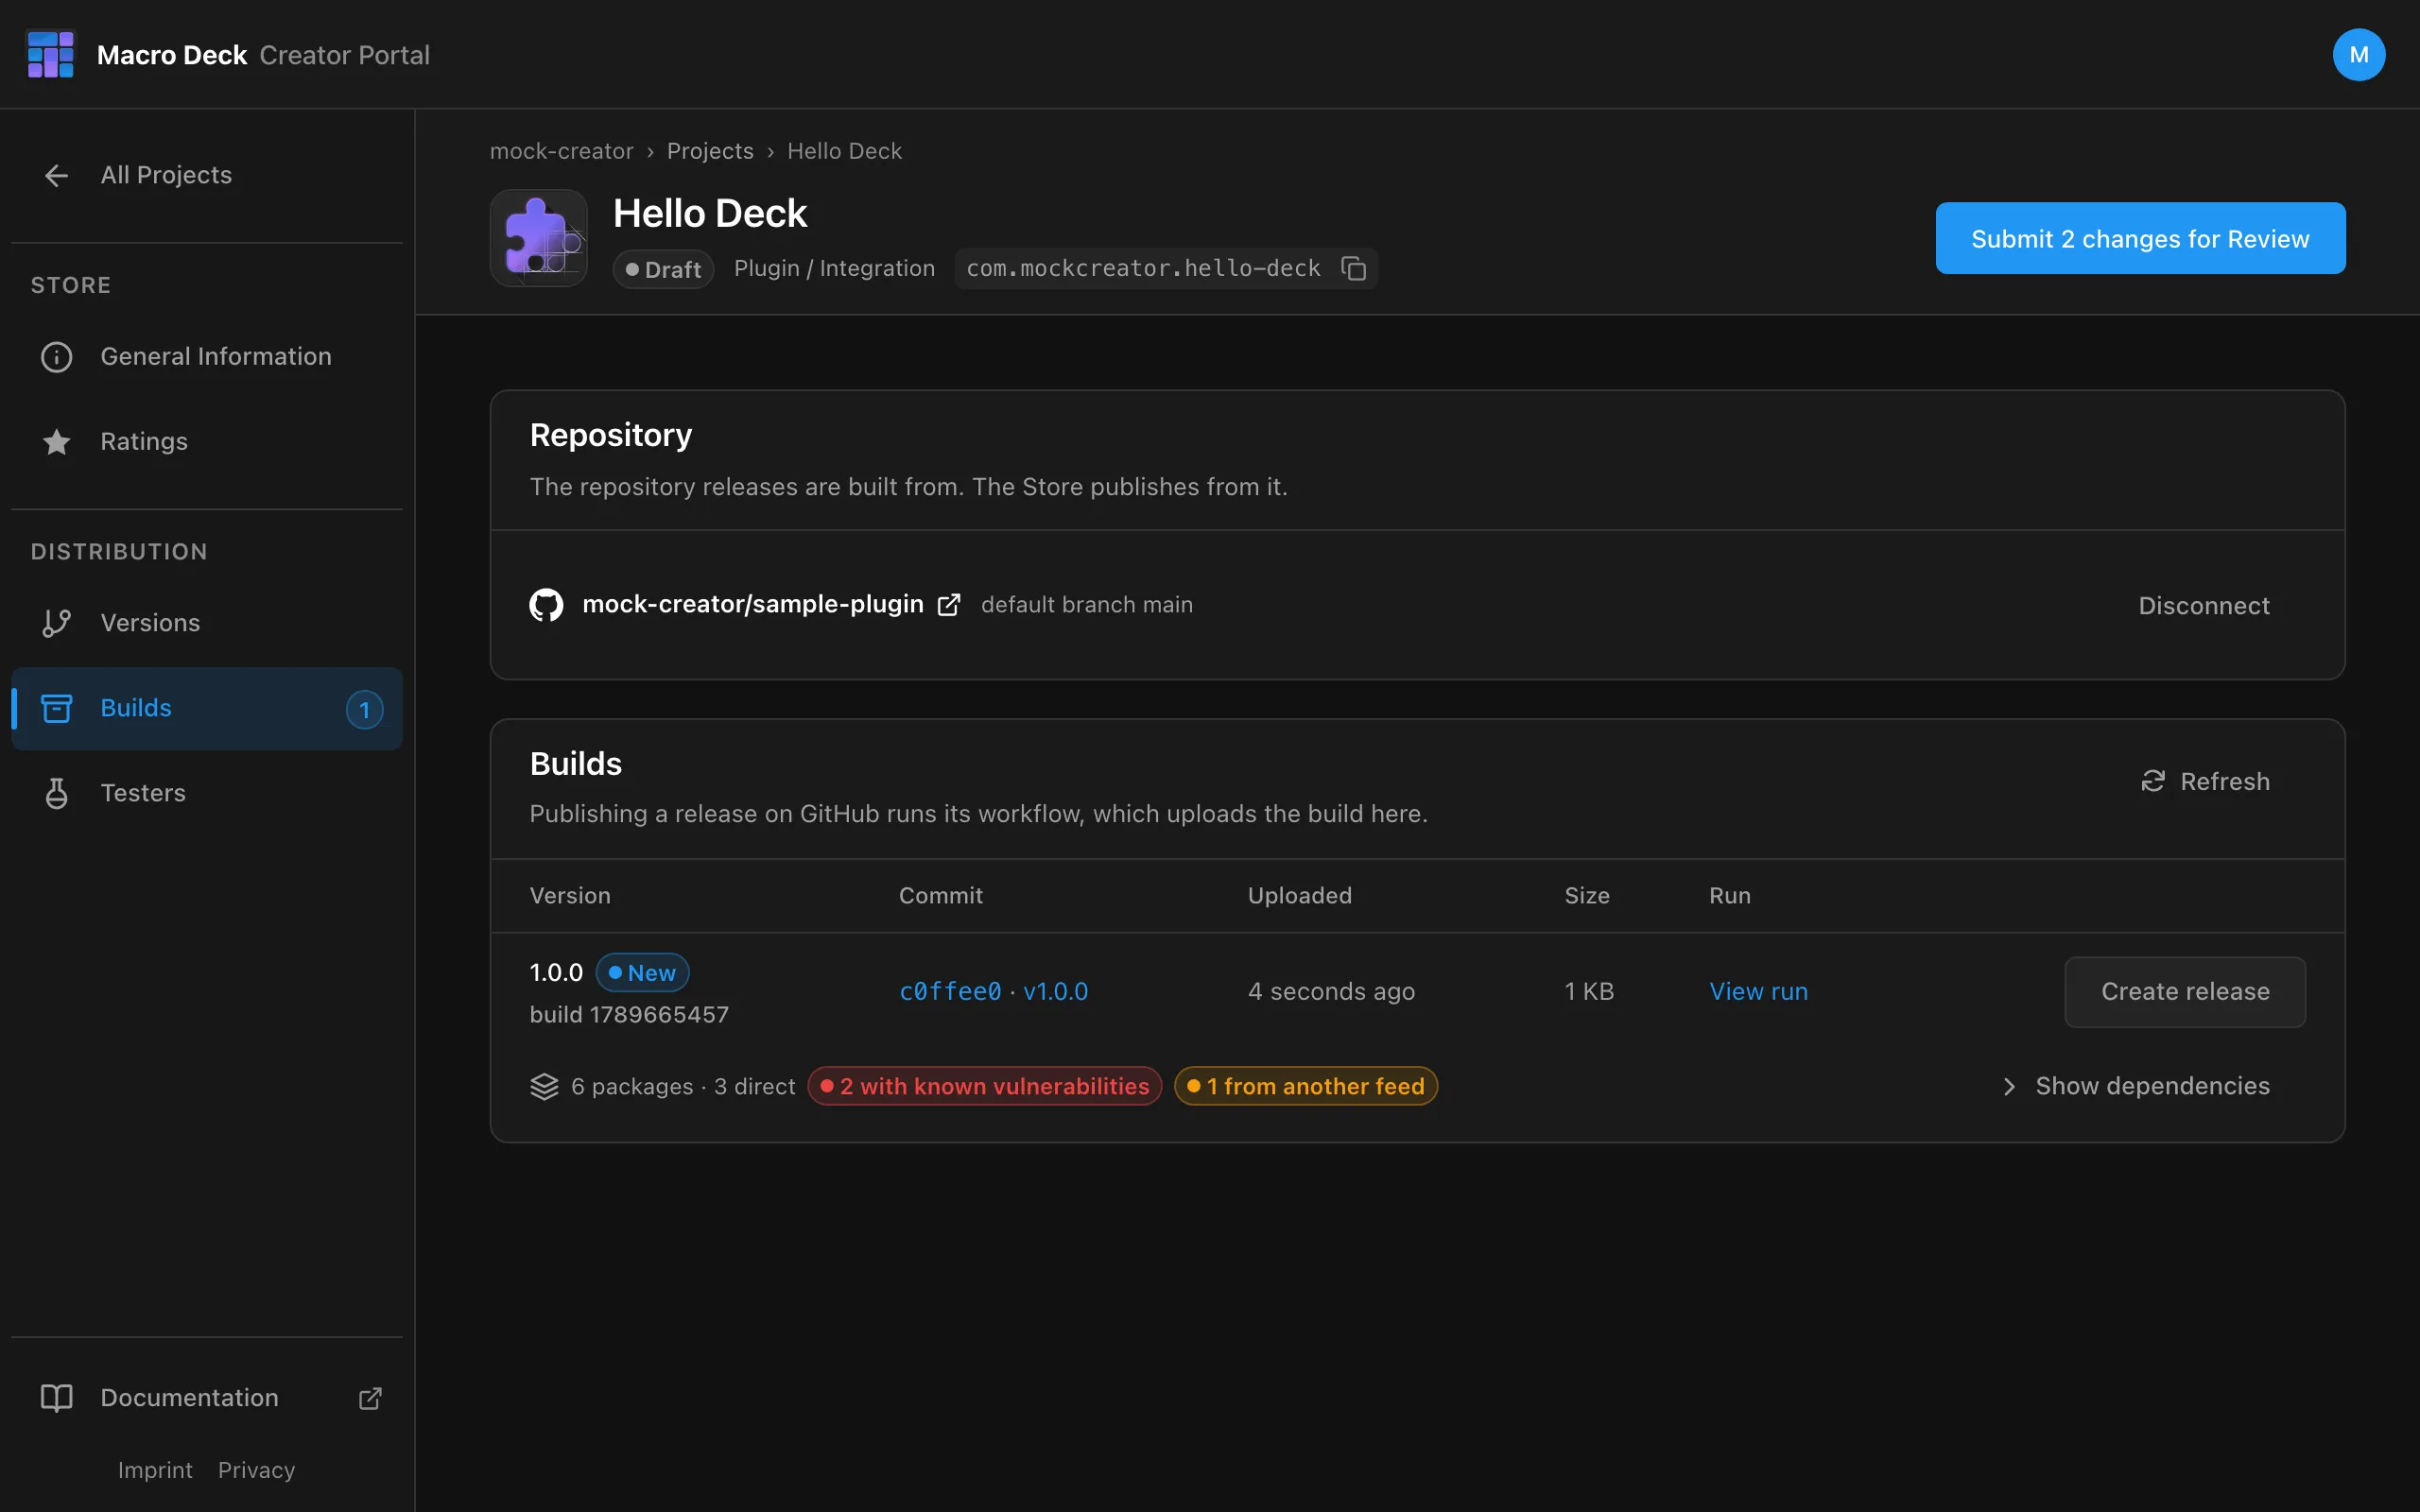Viewport: 2420px width, 1512px height.
Task: Open the View run link
Action: (1758, 991)
